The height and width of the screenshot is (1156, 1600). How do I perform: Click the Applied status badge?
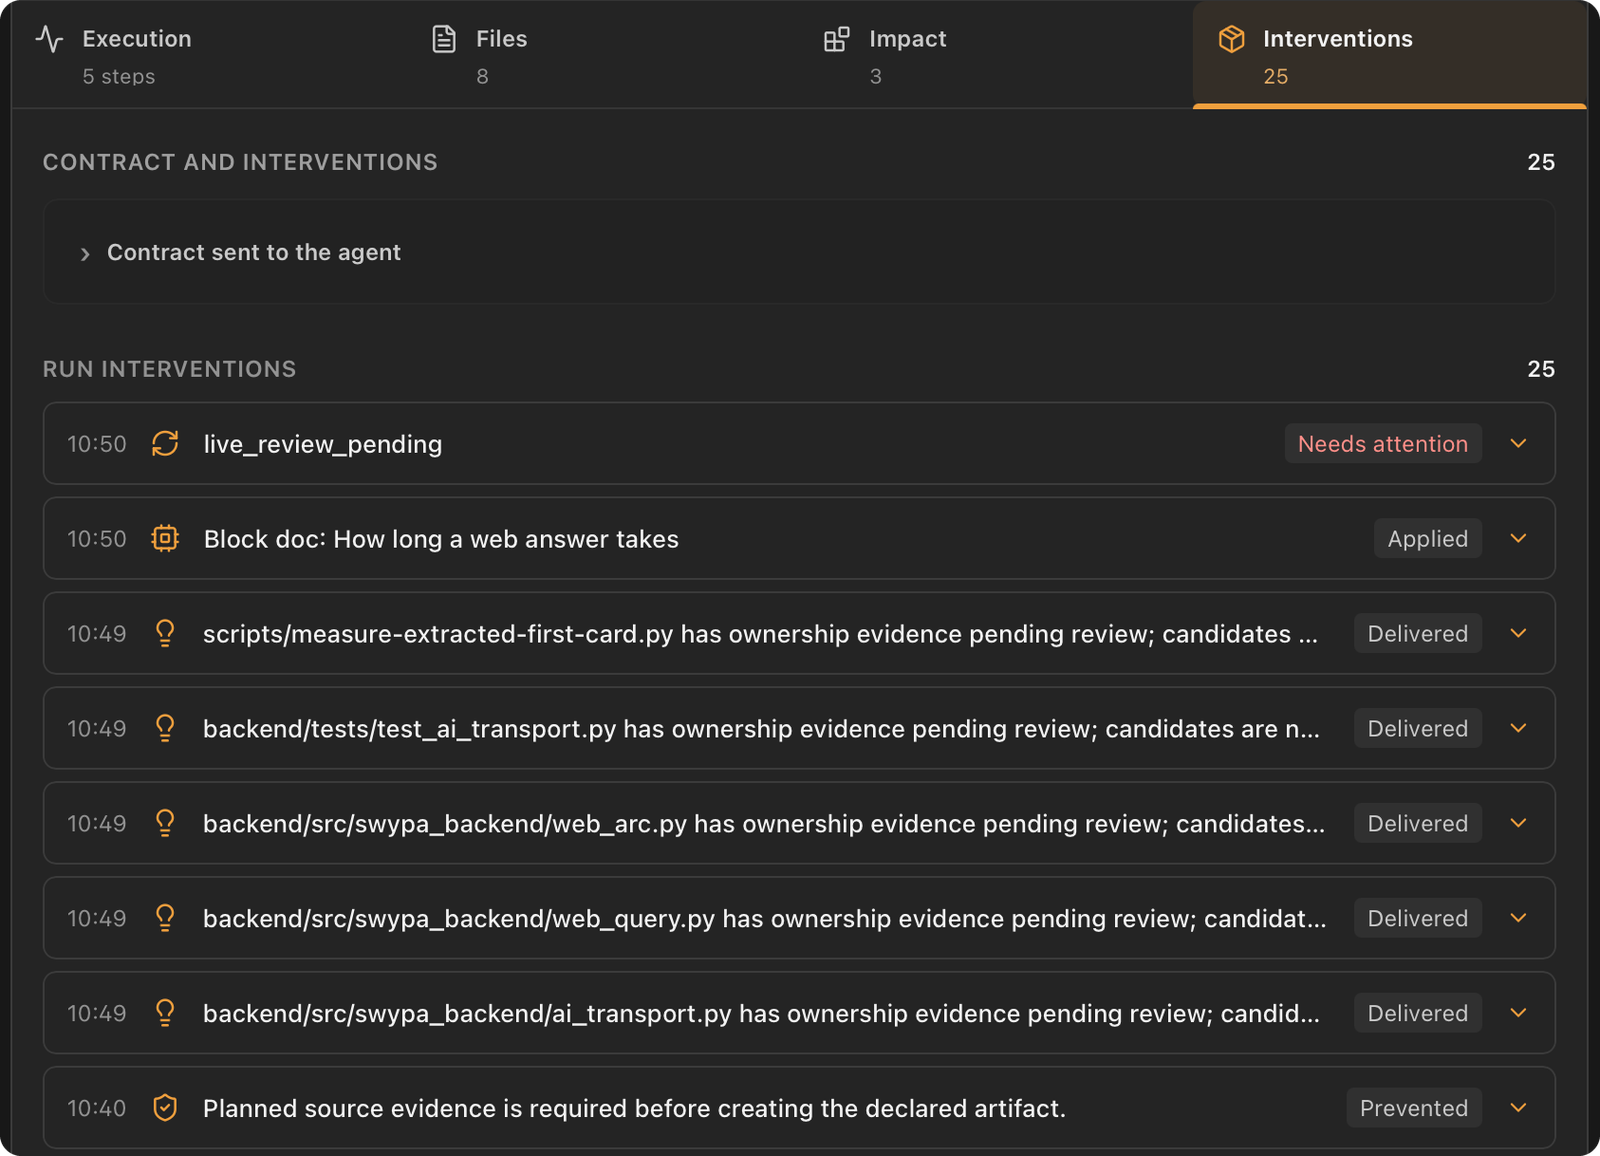tap(1428, 538)
